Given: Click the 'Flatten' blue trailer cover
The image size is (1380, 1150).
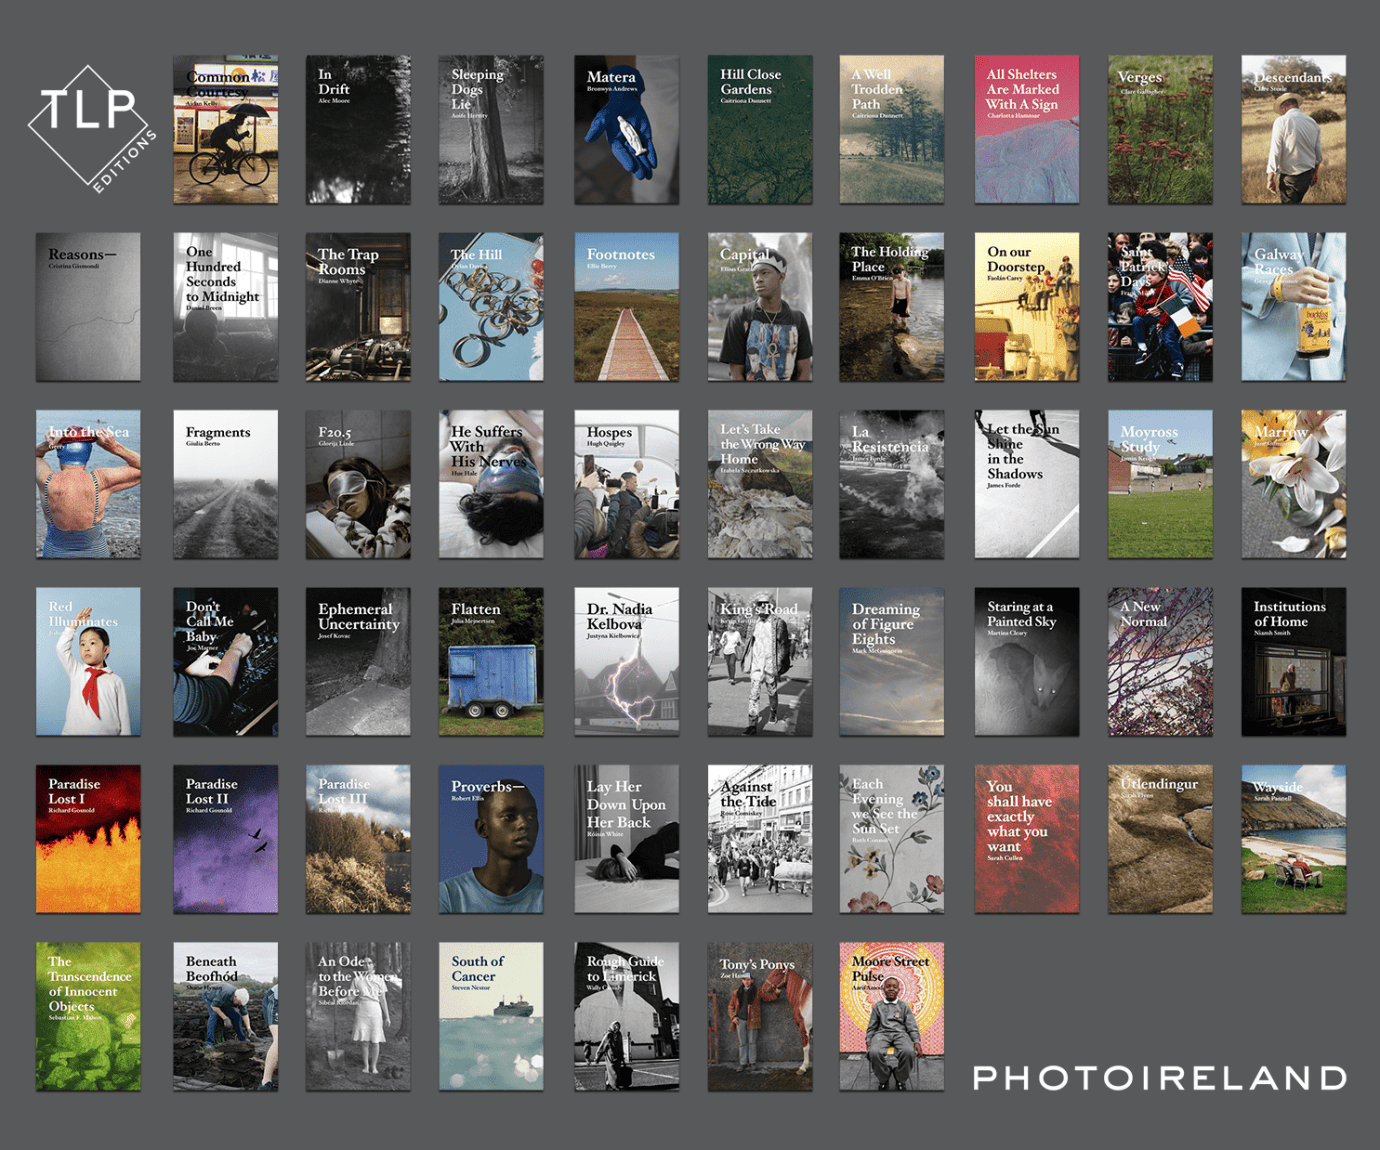Looking at the screenshot, I should pos(491,661).
